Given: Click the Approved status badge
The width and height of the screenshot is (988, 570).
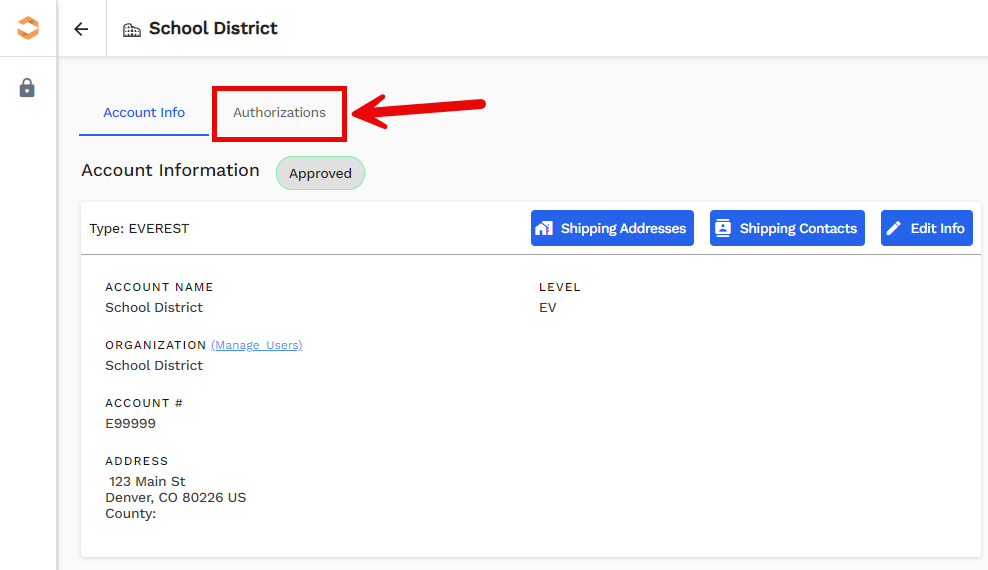Looking at the screenshot, I should click(x=320, y=173).
